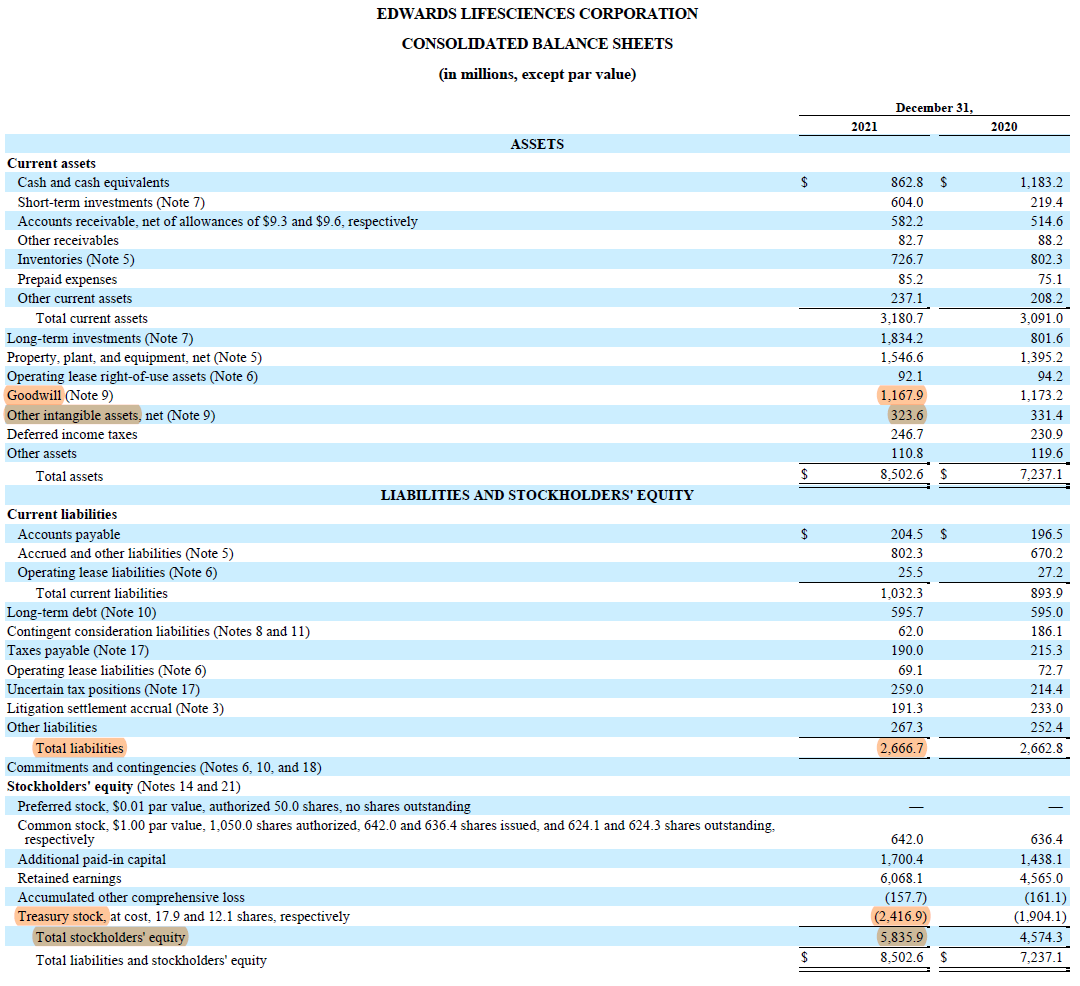This screenshot has width=1080, height=986.
Task: Click 'Long-term debt (Note 10)' label
Action: (81, 613)
